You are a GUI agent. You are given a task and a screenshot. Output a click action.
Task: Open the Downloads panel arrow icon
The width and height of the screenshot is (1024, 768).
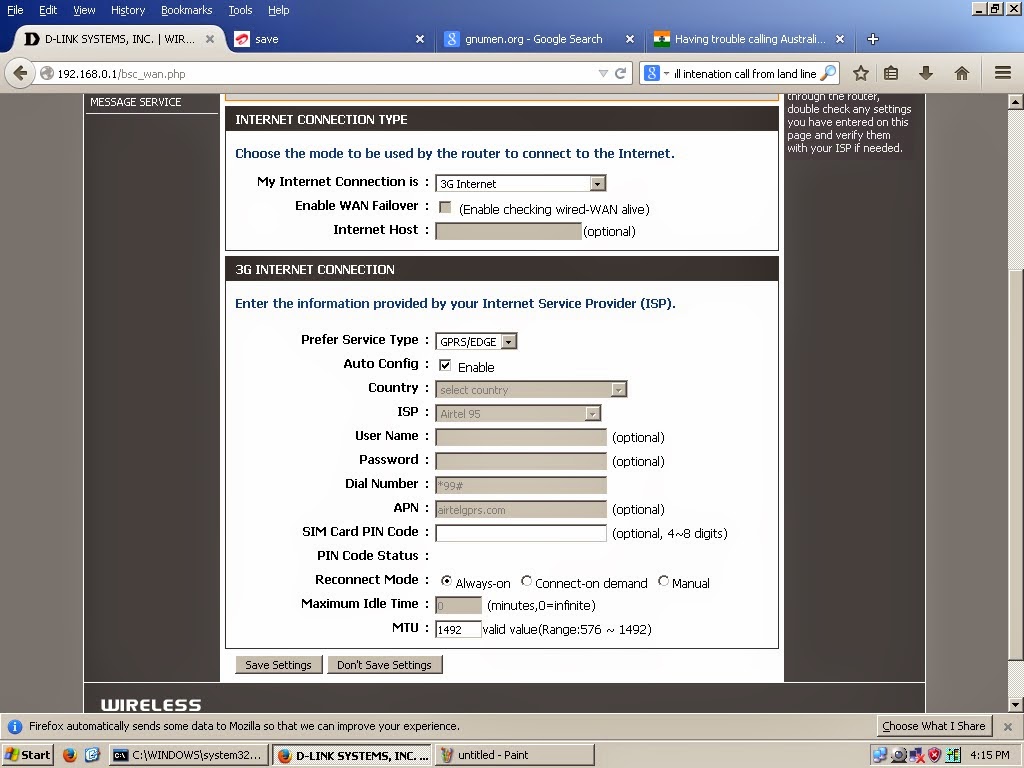[x=926, y=72]
